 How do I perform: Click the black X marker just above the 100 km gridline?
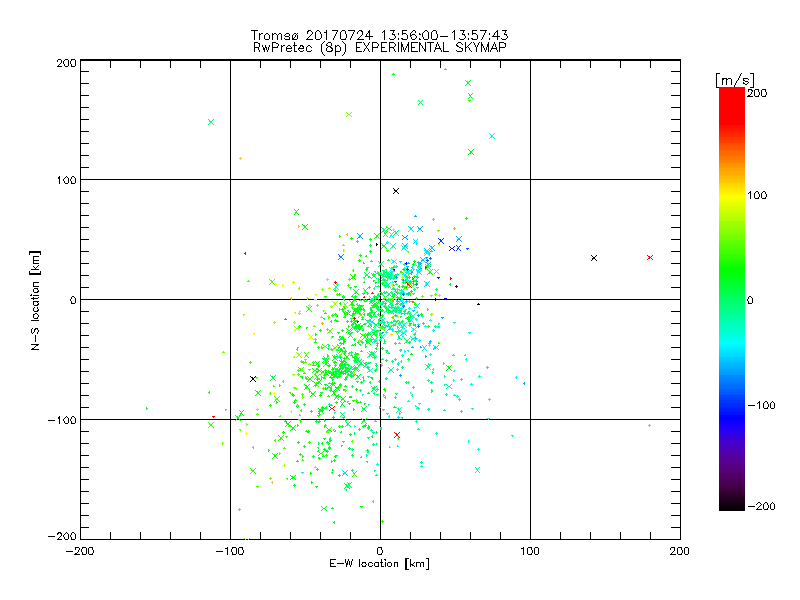tap(396, 191)
